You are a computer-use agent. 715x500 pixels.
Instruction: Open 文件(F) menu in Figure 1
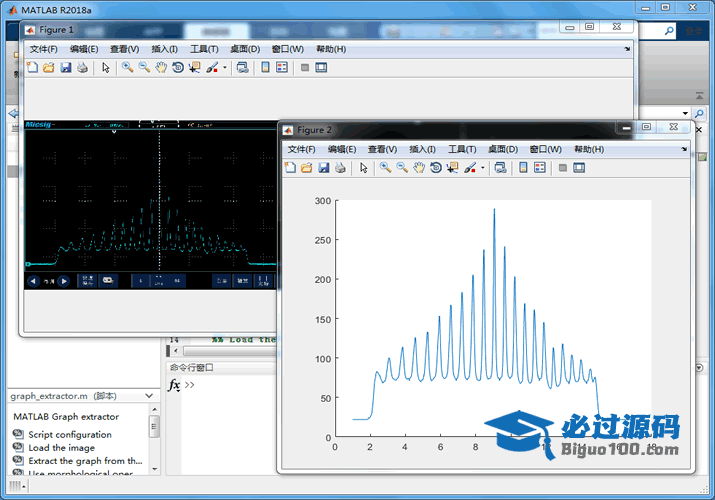click(44, 49)
